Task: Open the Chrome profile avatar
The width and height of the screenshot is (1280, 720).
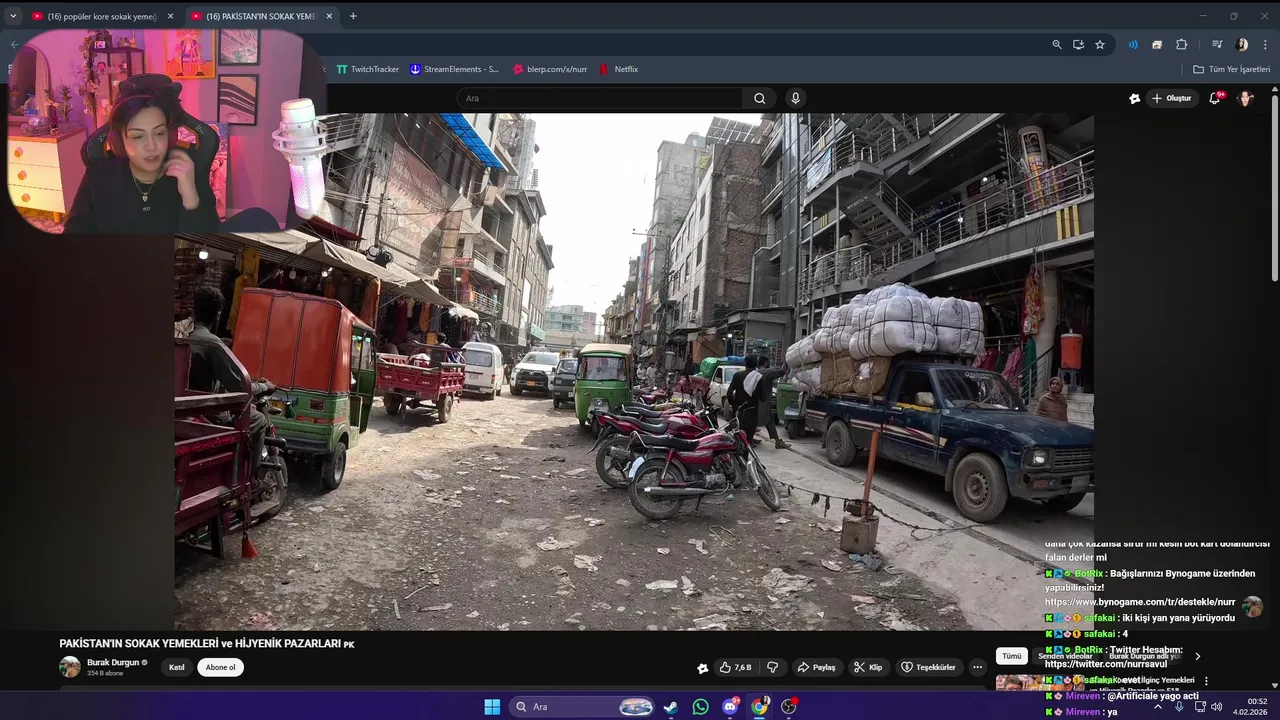Action: pyautogui.click(x=1242, y=44)
